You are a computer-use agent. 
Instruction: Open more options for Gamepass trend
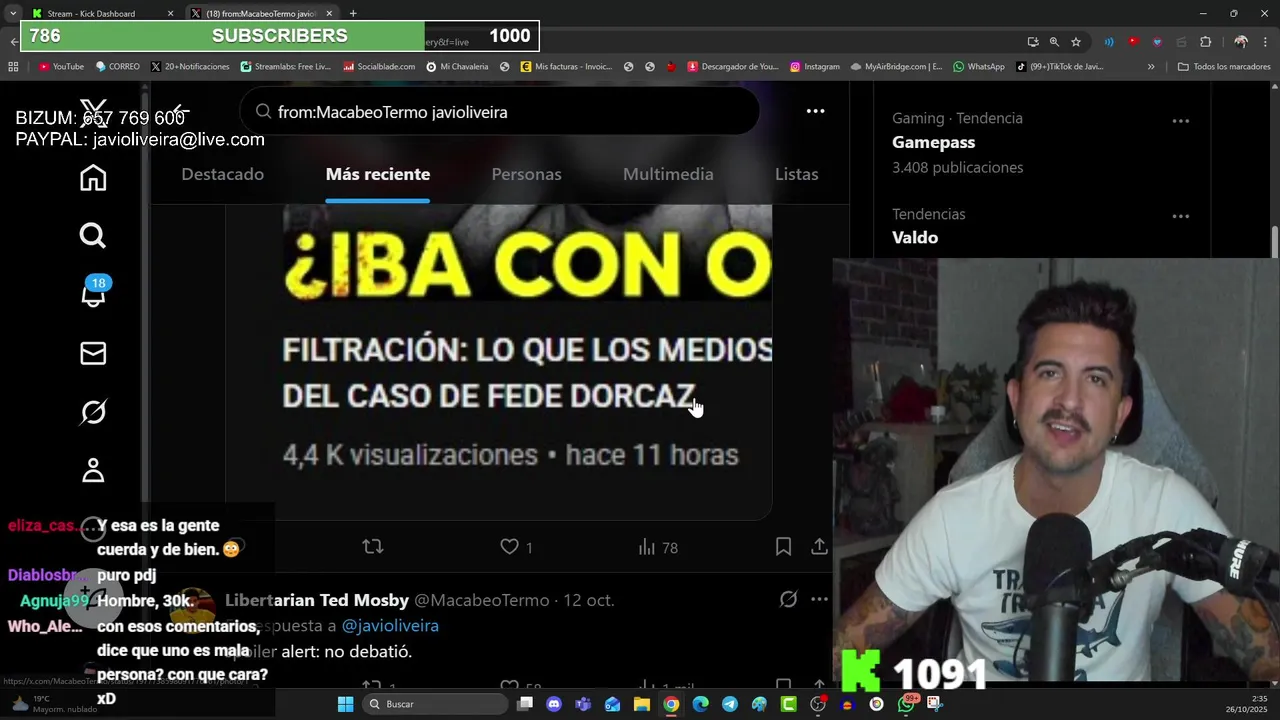click(x=1180, y=120)
